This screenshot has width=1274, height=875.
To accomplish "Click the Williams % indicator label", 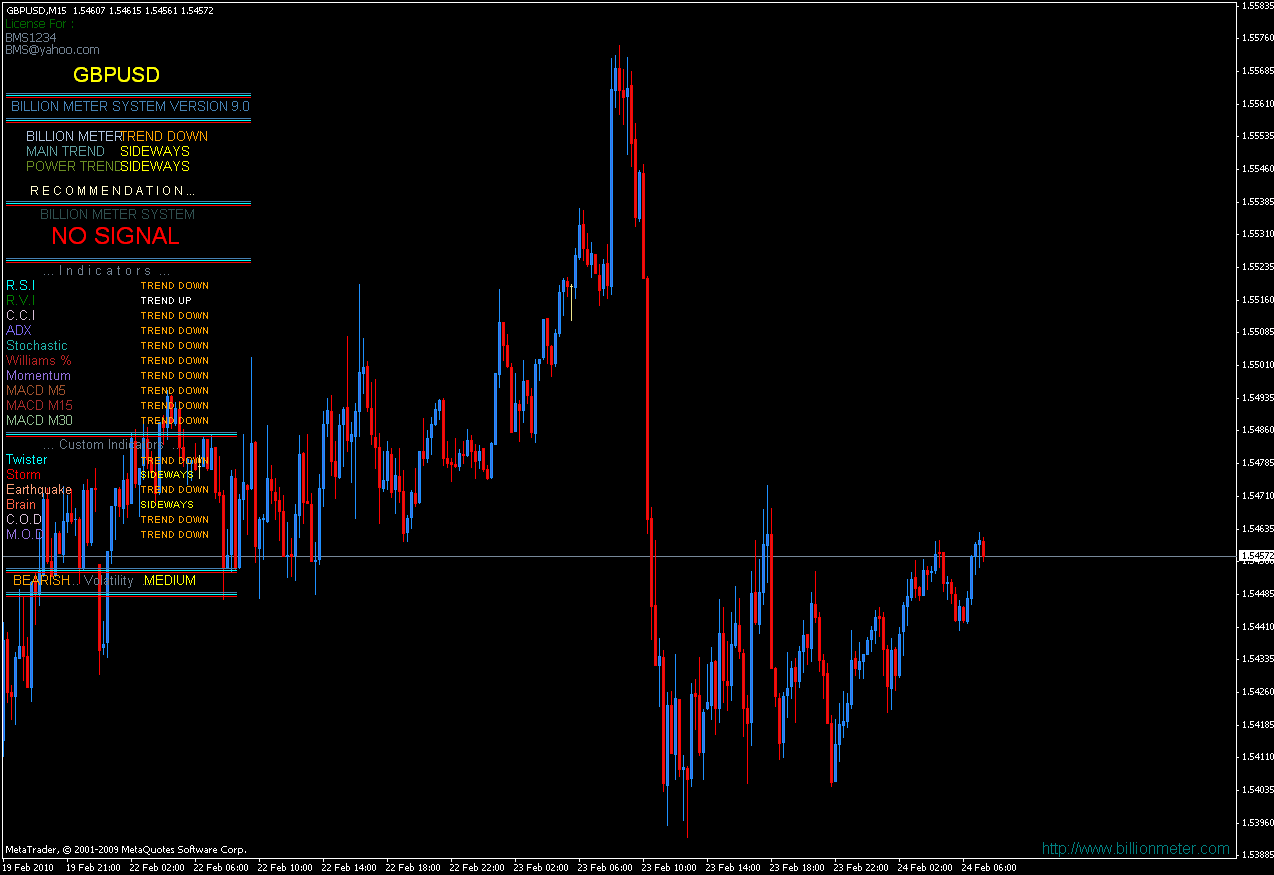I will click(39, 361).
